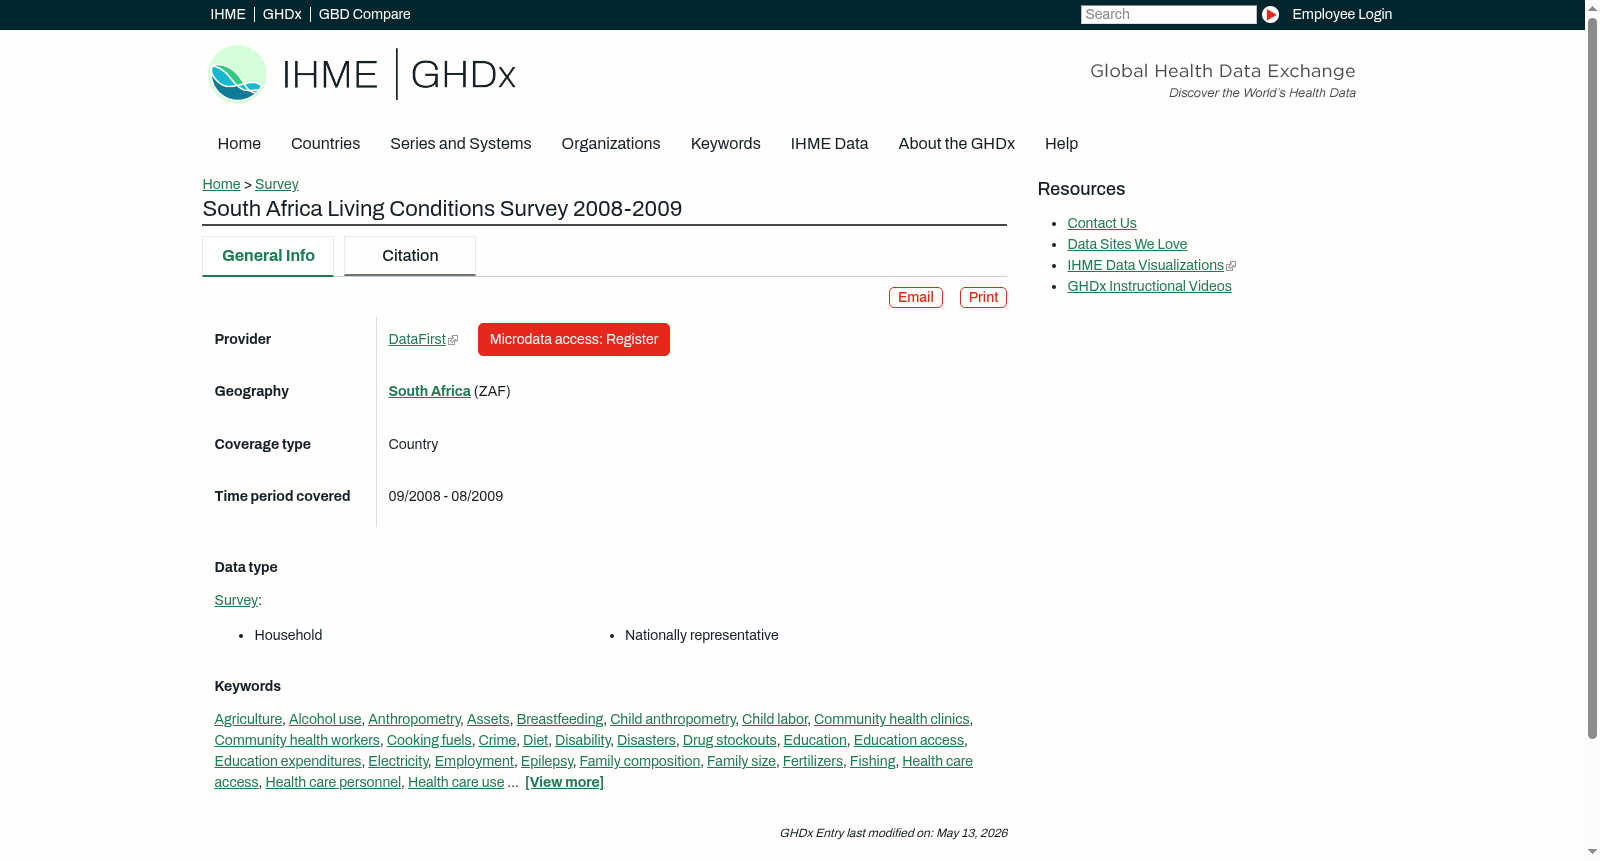Image resolution: width=1600 pixels, height=861 pixels.
Task: Open Series and Systems menu
Action: point(460,144)
